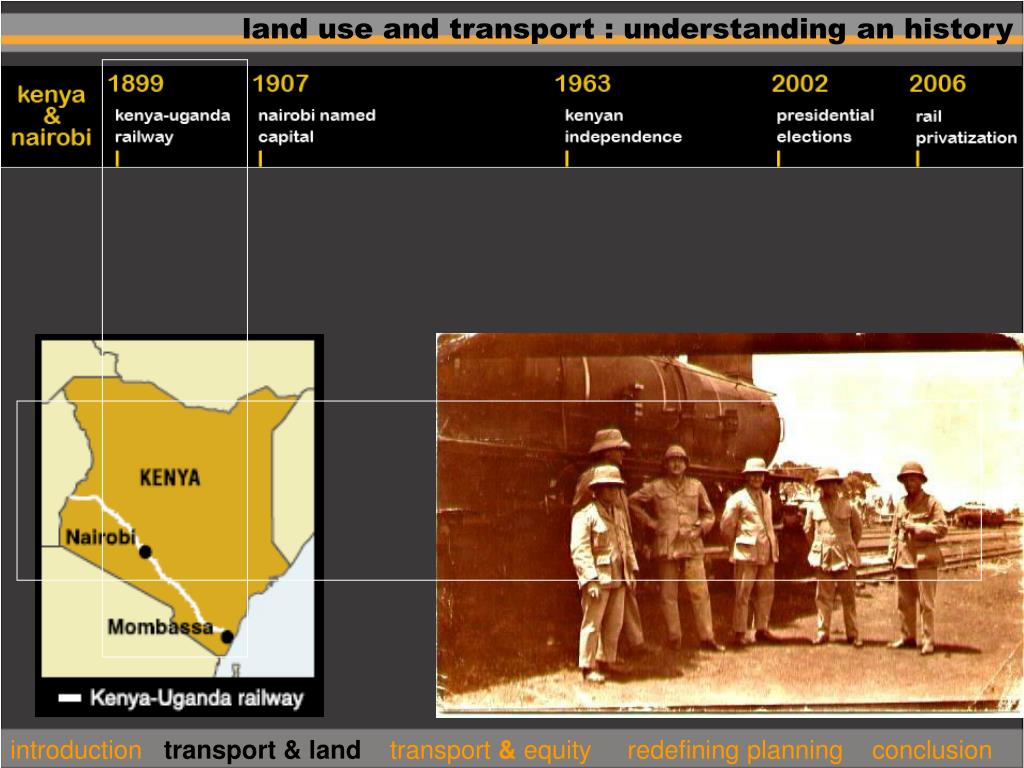The image size is (1024, 768).
Task: Select the transport & land tab
Action: tap(262, 750)
